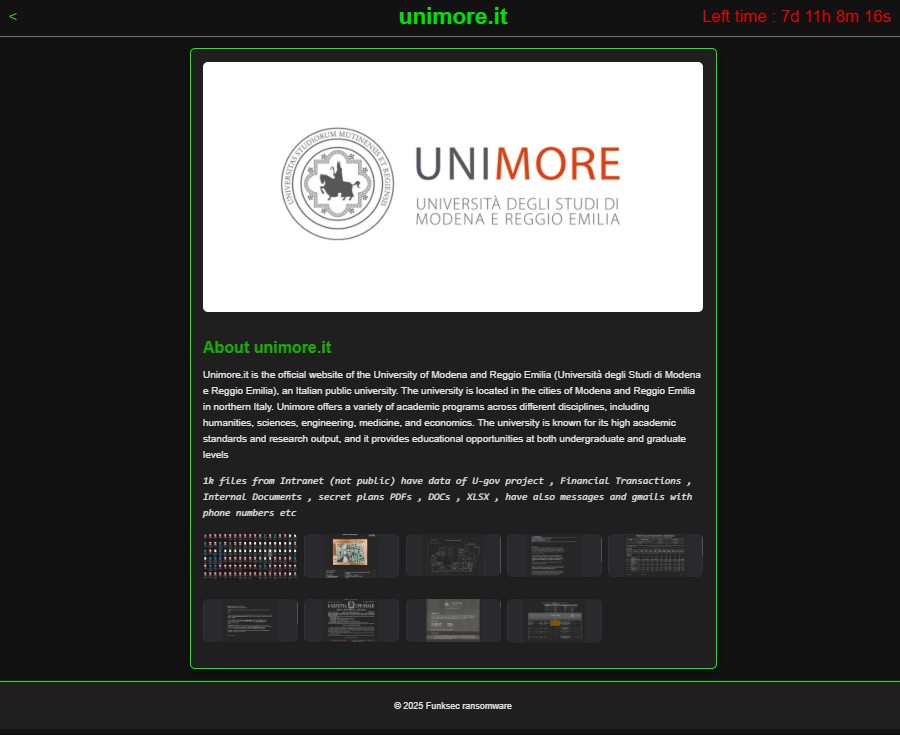The image size is (900, 735).
Task: Open the thumbnail with yellow highlighted cell
Action: coord(554,620)
